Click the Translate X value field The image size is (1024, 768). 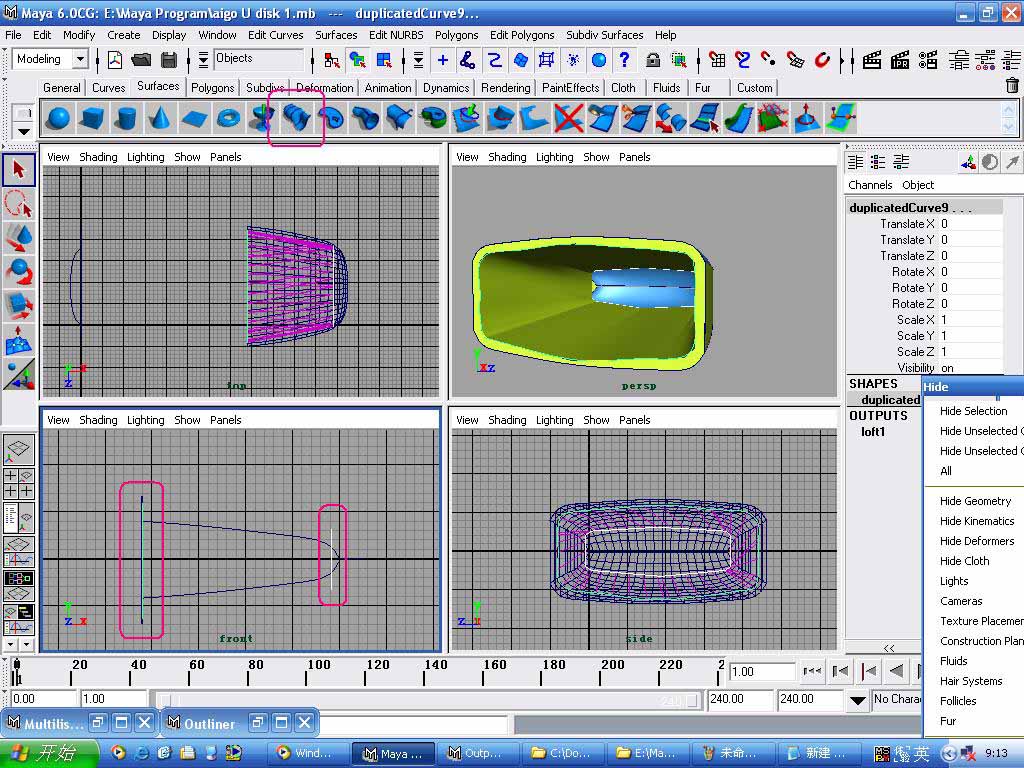pyautogui.click(x=970, y=223)
